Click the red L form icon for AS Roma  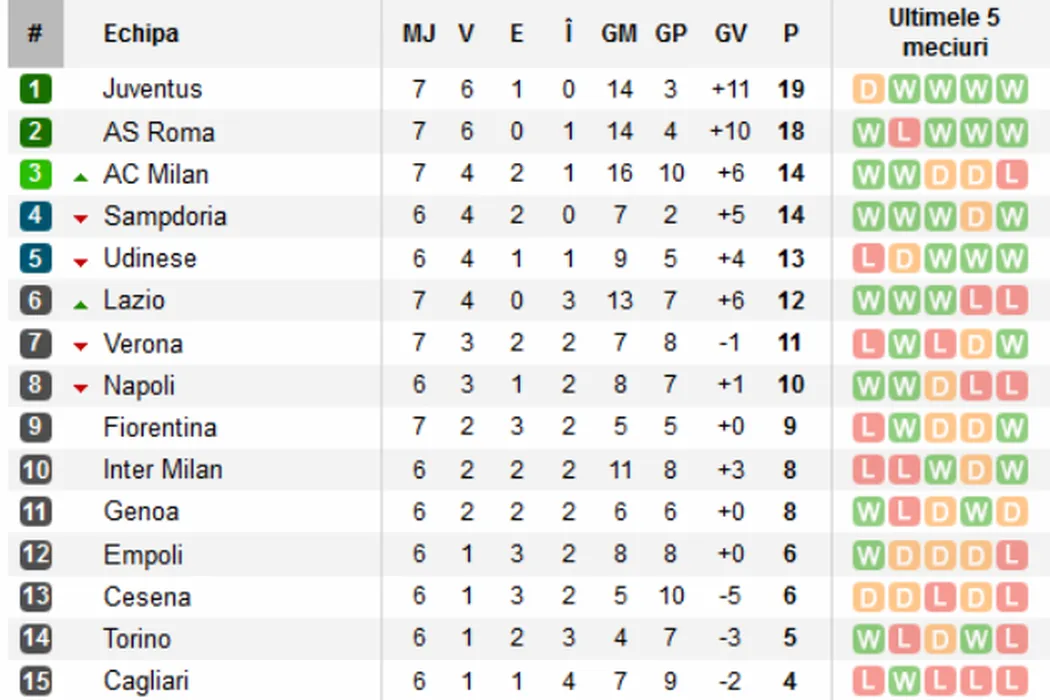pos(904,132)
